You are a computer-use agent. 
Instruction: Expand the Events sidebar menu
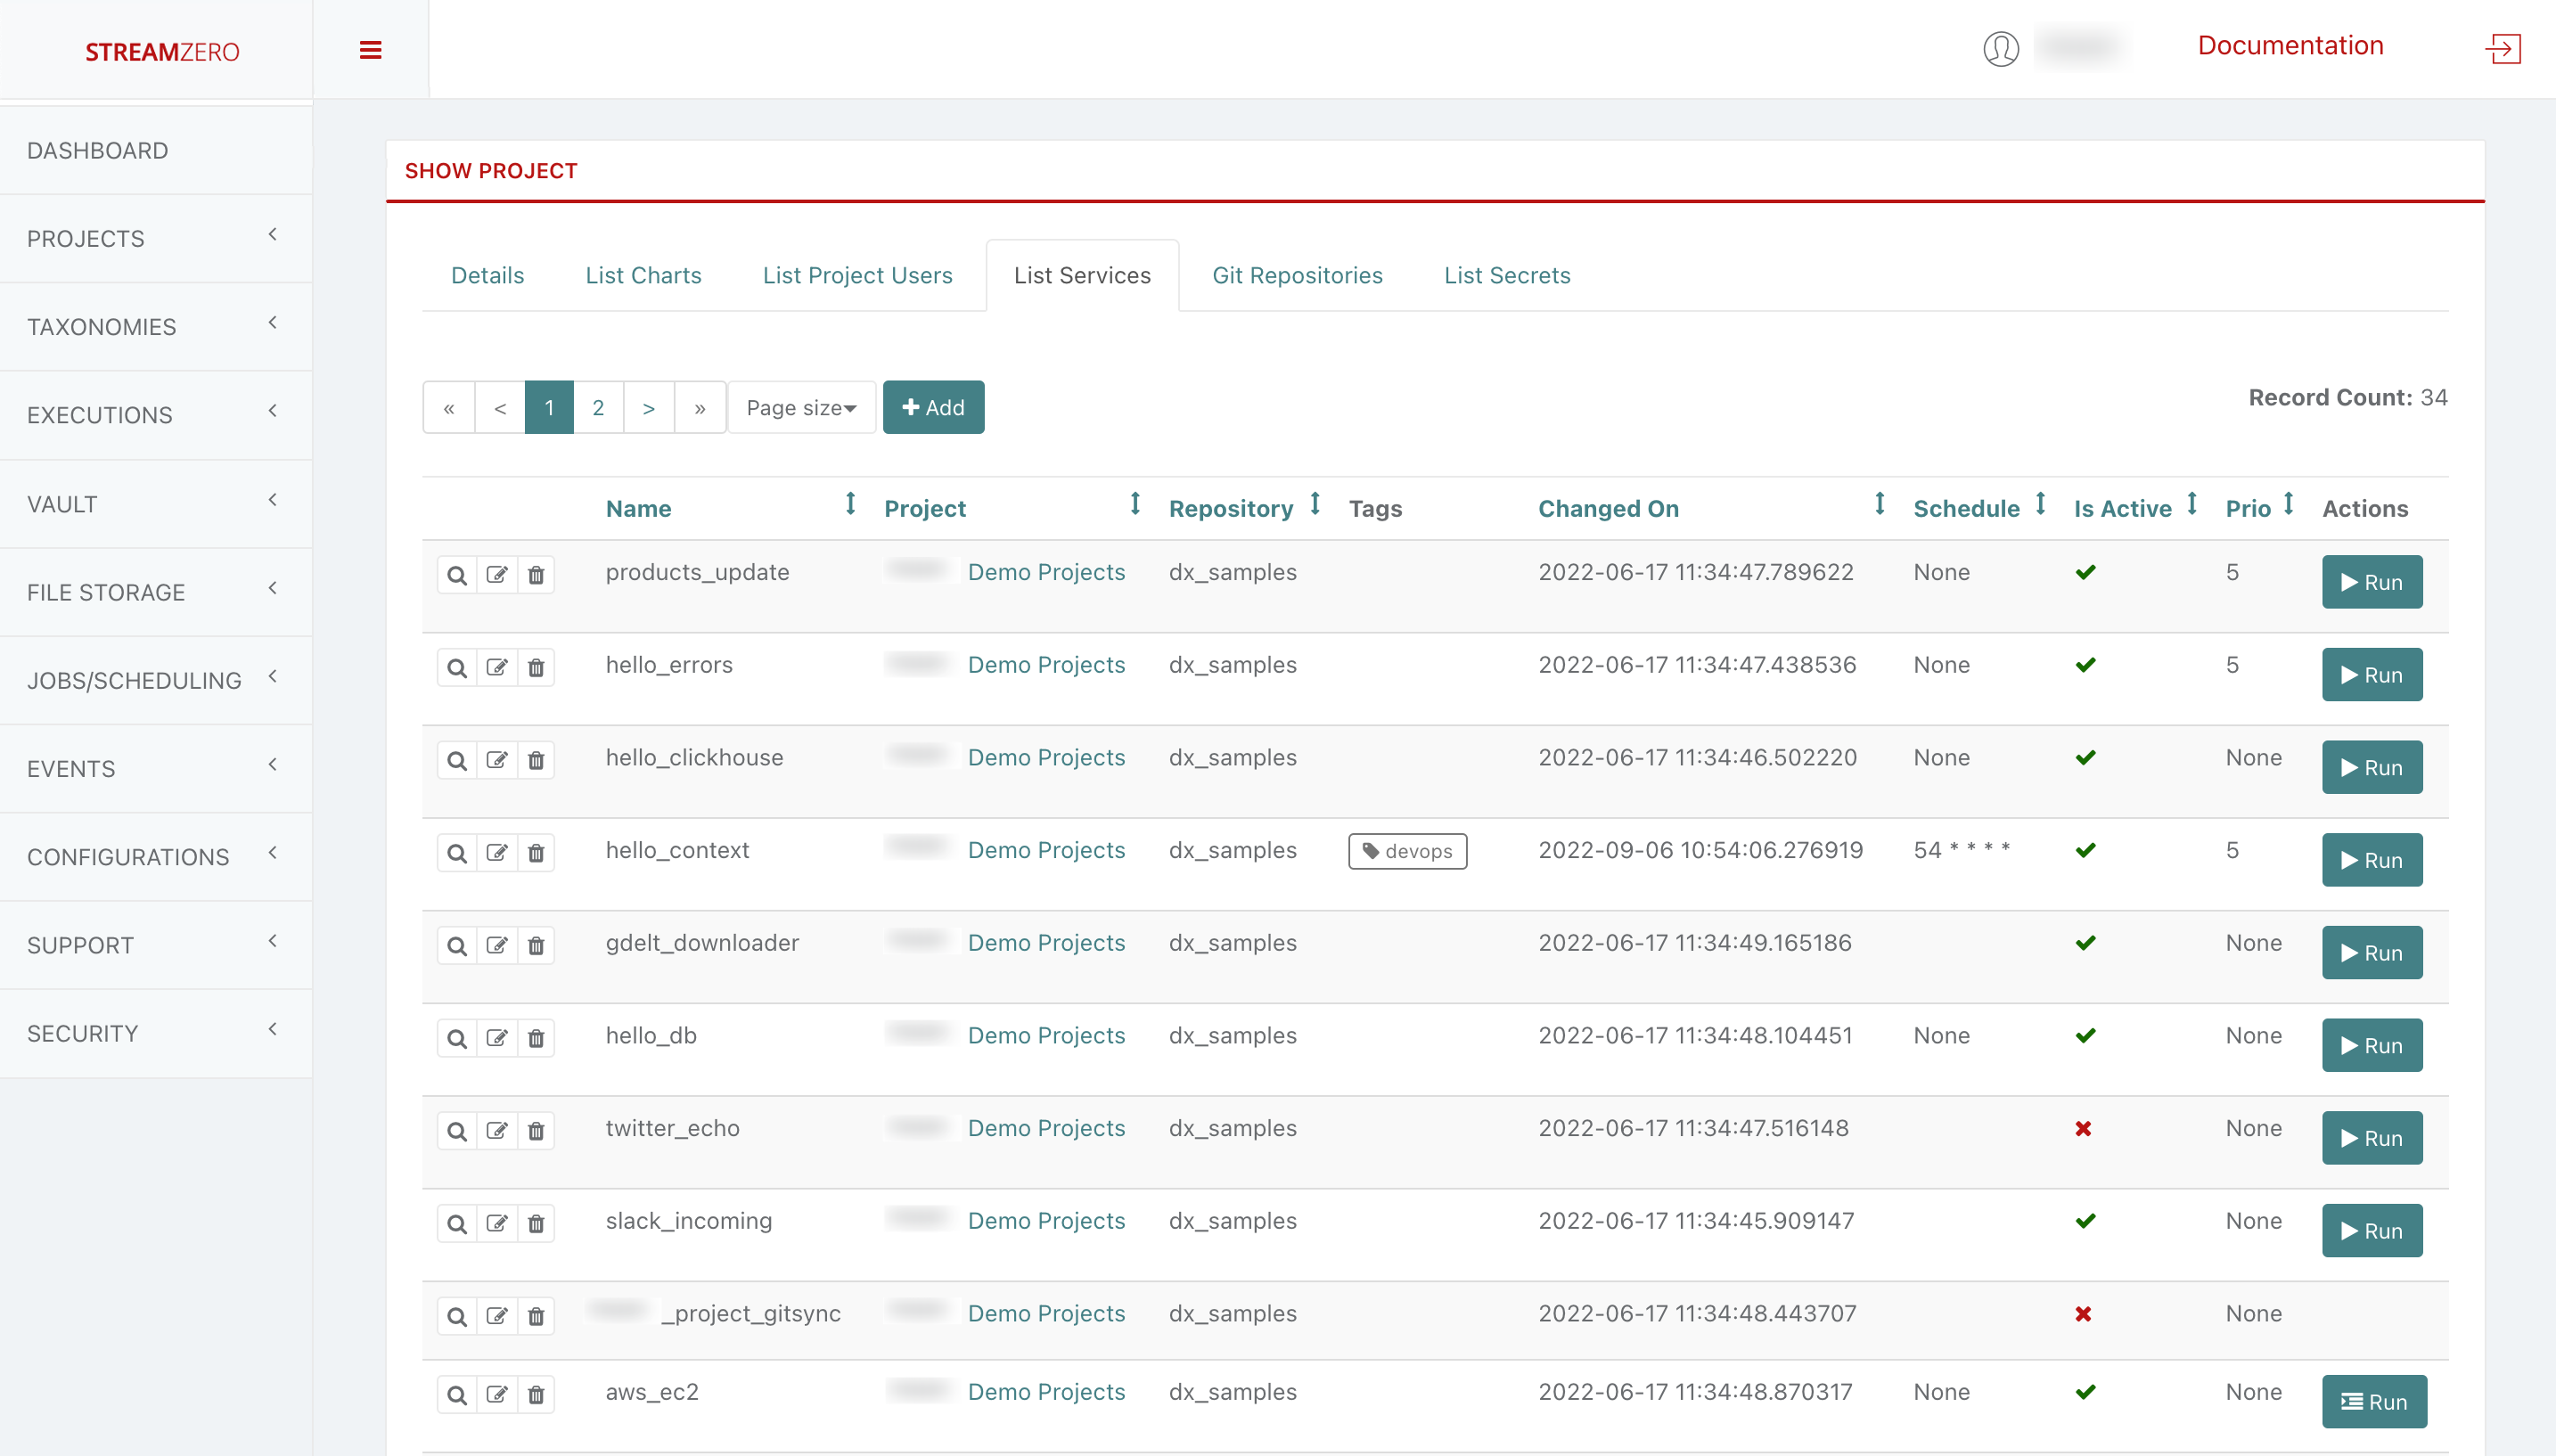(x=156, y=769)
